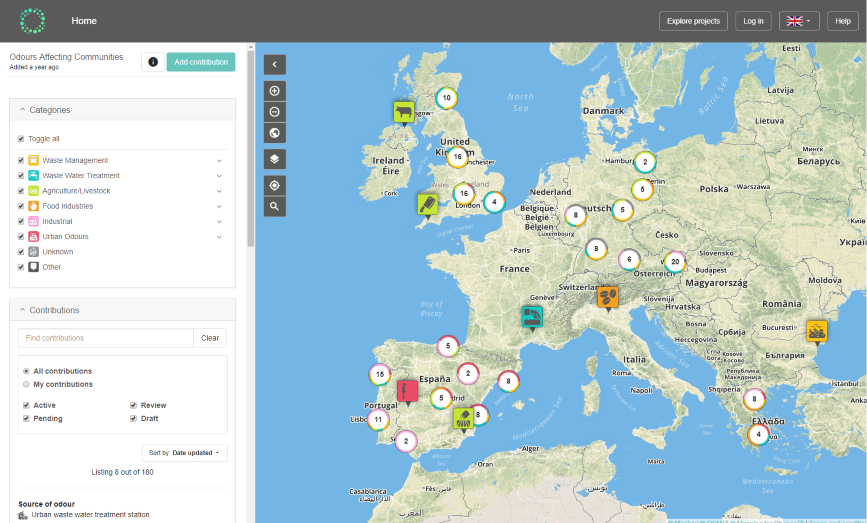867x523 pixels.
Task: Open the cluster of 4 near London
Action: pyautogui.click(x=494, y=202)
